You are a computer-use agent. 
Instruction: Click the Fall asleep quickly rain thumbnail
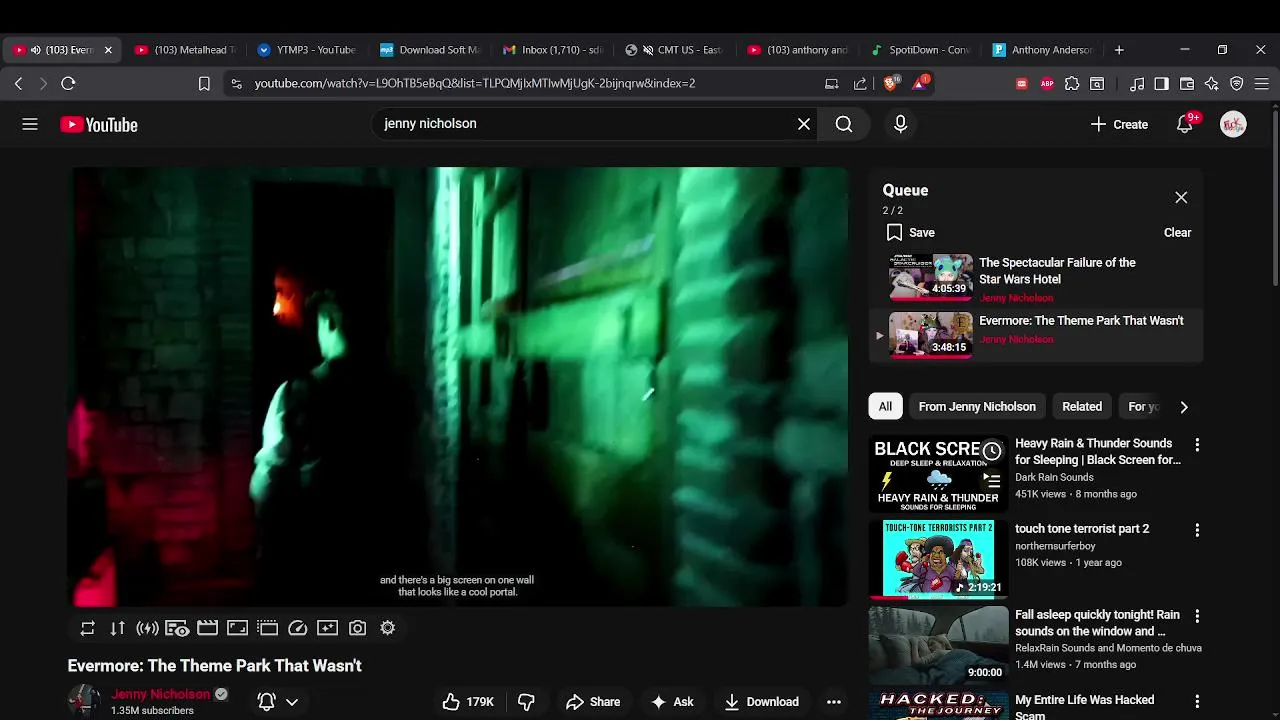coord(938,643)
